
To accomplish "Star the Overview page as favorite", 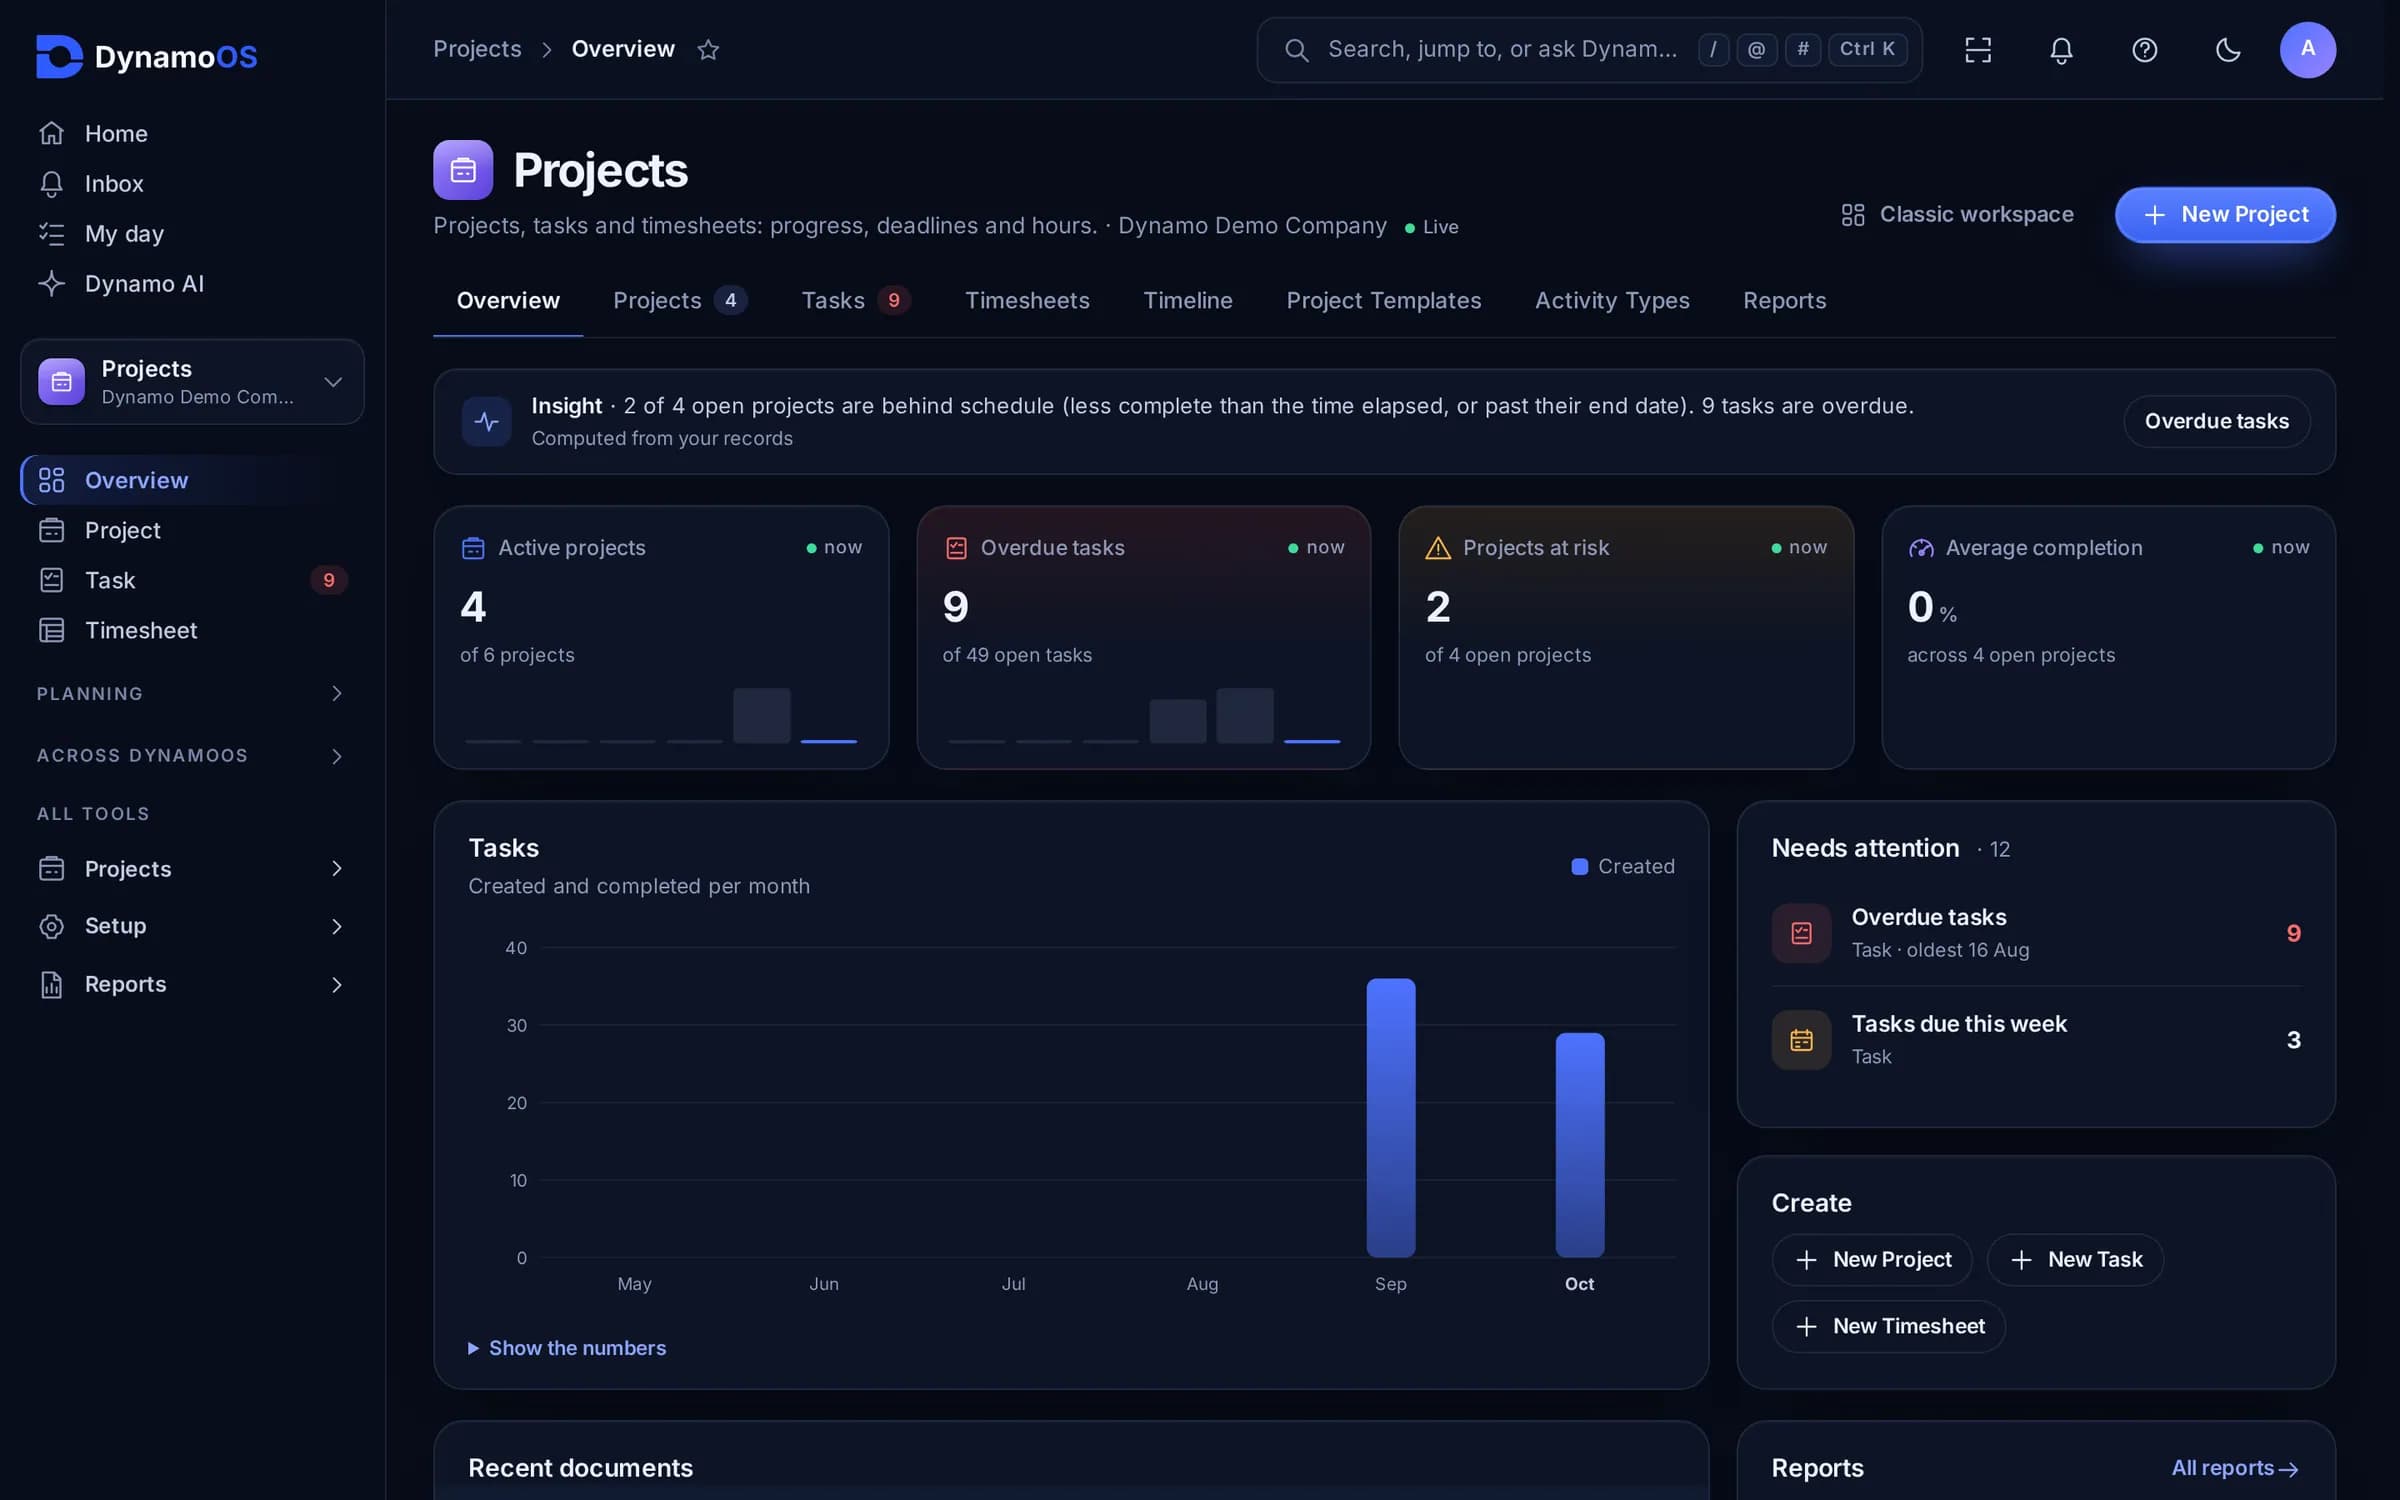I will coord(708,49).
